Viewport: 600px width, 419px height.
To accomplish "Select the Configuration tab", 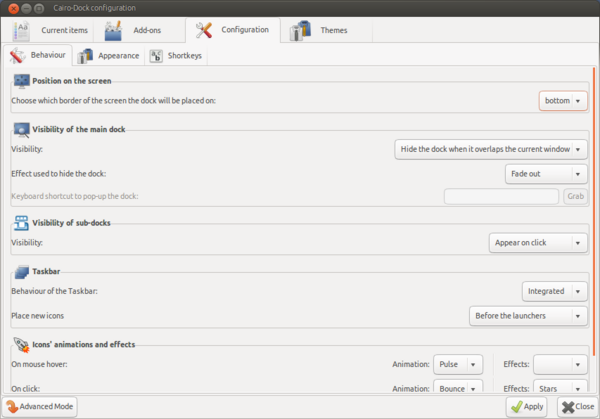I will (x=233, y=30).
